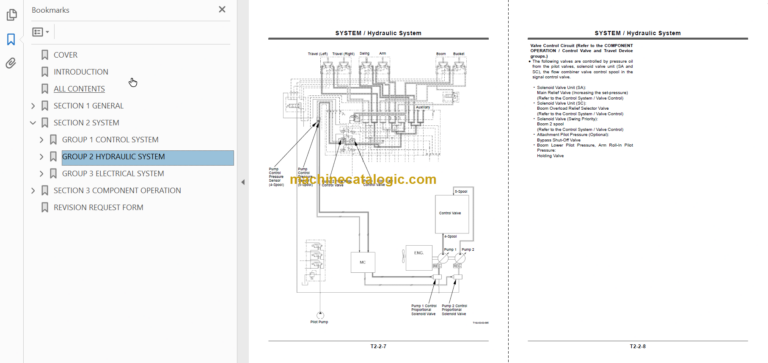Click page number T2-2-7 in the footer
The width and height of the screenshot is (768, 363).
pos(378,346)
